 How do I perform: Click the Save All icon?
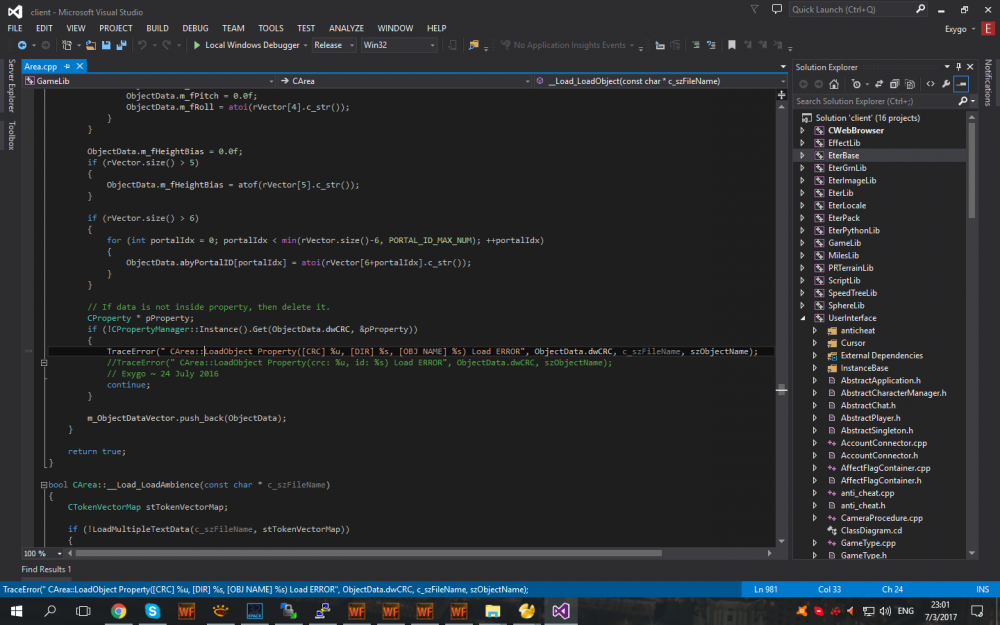point(121,45)
